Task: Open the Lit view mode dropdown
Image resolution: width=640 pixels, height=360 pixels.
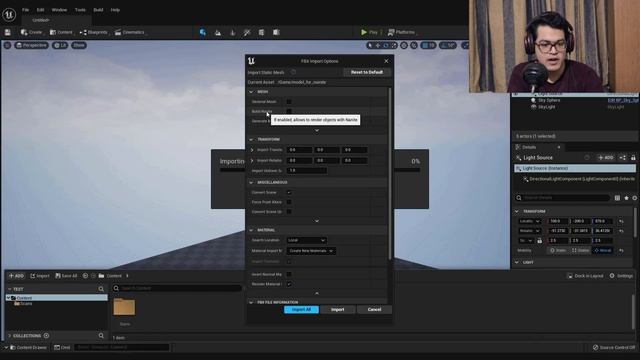Action: tap(60, 45)
